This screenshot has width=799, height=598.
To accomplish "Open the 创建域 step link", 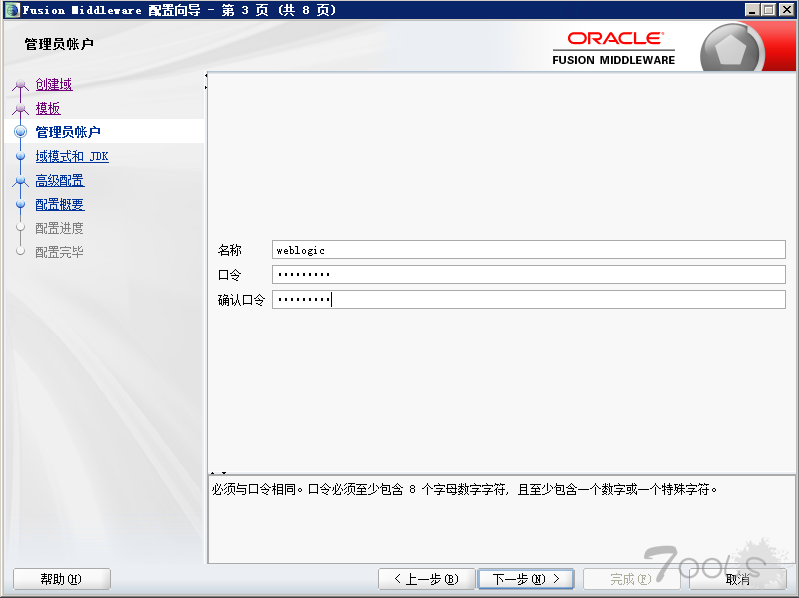I will (54, 85).
